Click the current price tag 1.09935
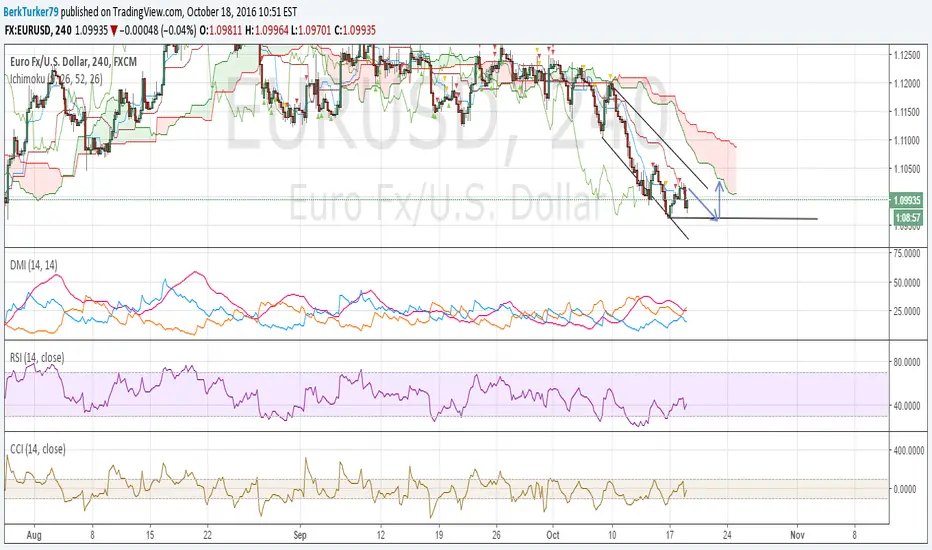Screen dimensions: 932x550 [907, 200]
